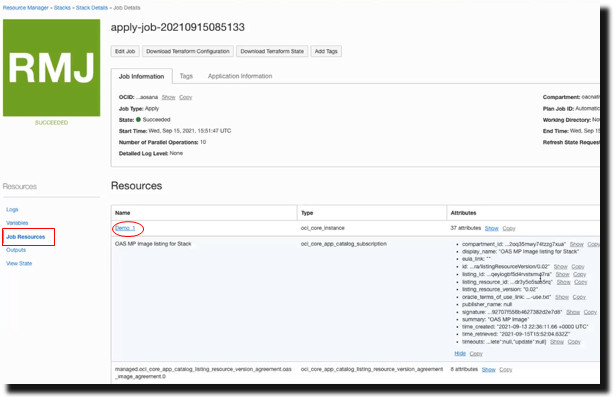
Task: Copy the timeouts value
Action: point(574,342)
